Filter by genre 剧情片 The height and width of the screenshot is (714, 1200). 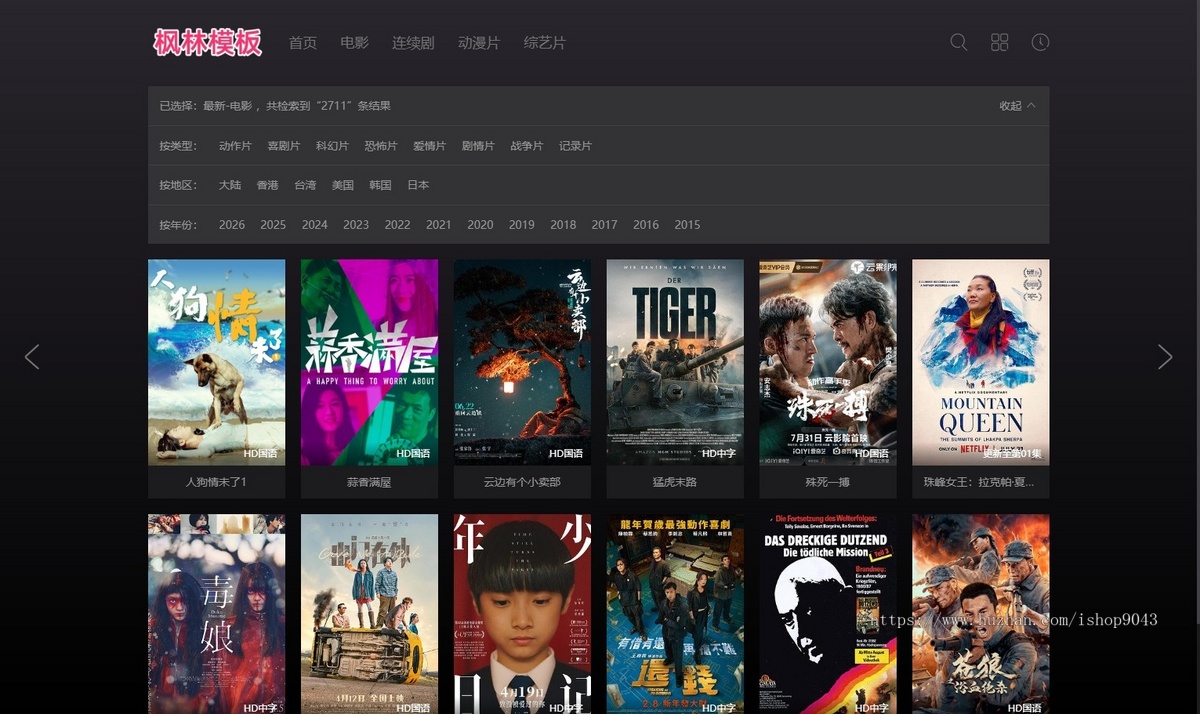coord(478,146)
